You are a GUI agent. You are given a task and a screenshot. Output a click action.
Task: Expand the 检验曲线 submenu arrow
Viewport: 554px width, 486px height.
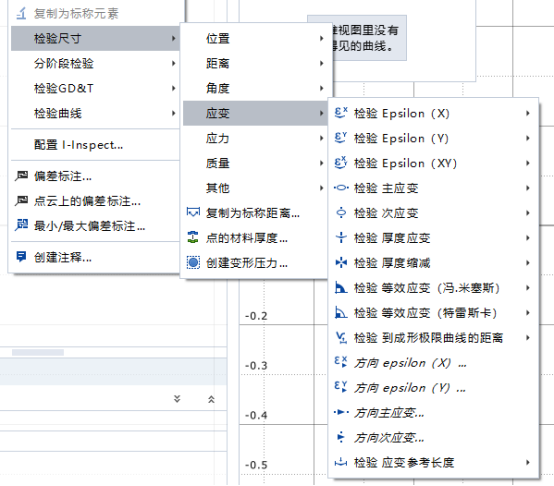tap(173, 113)
